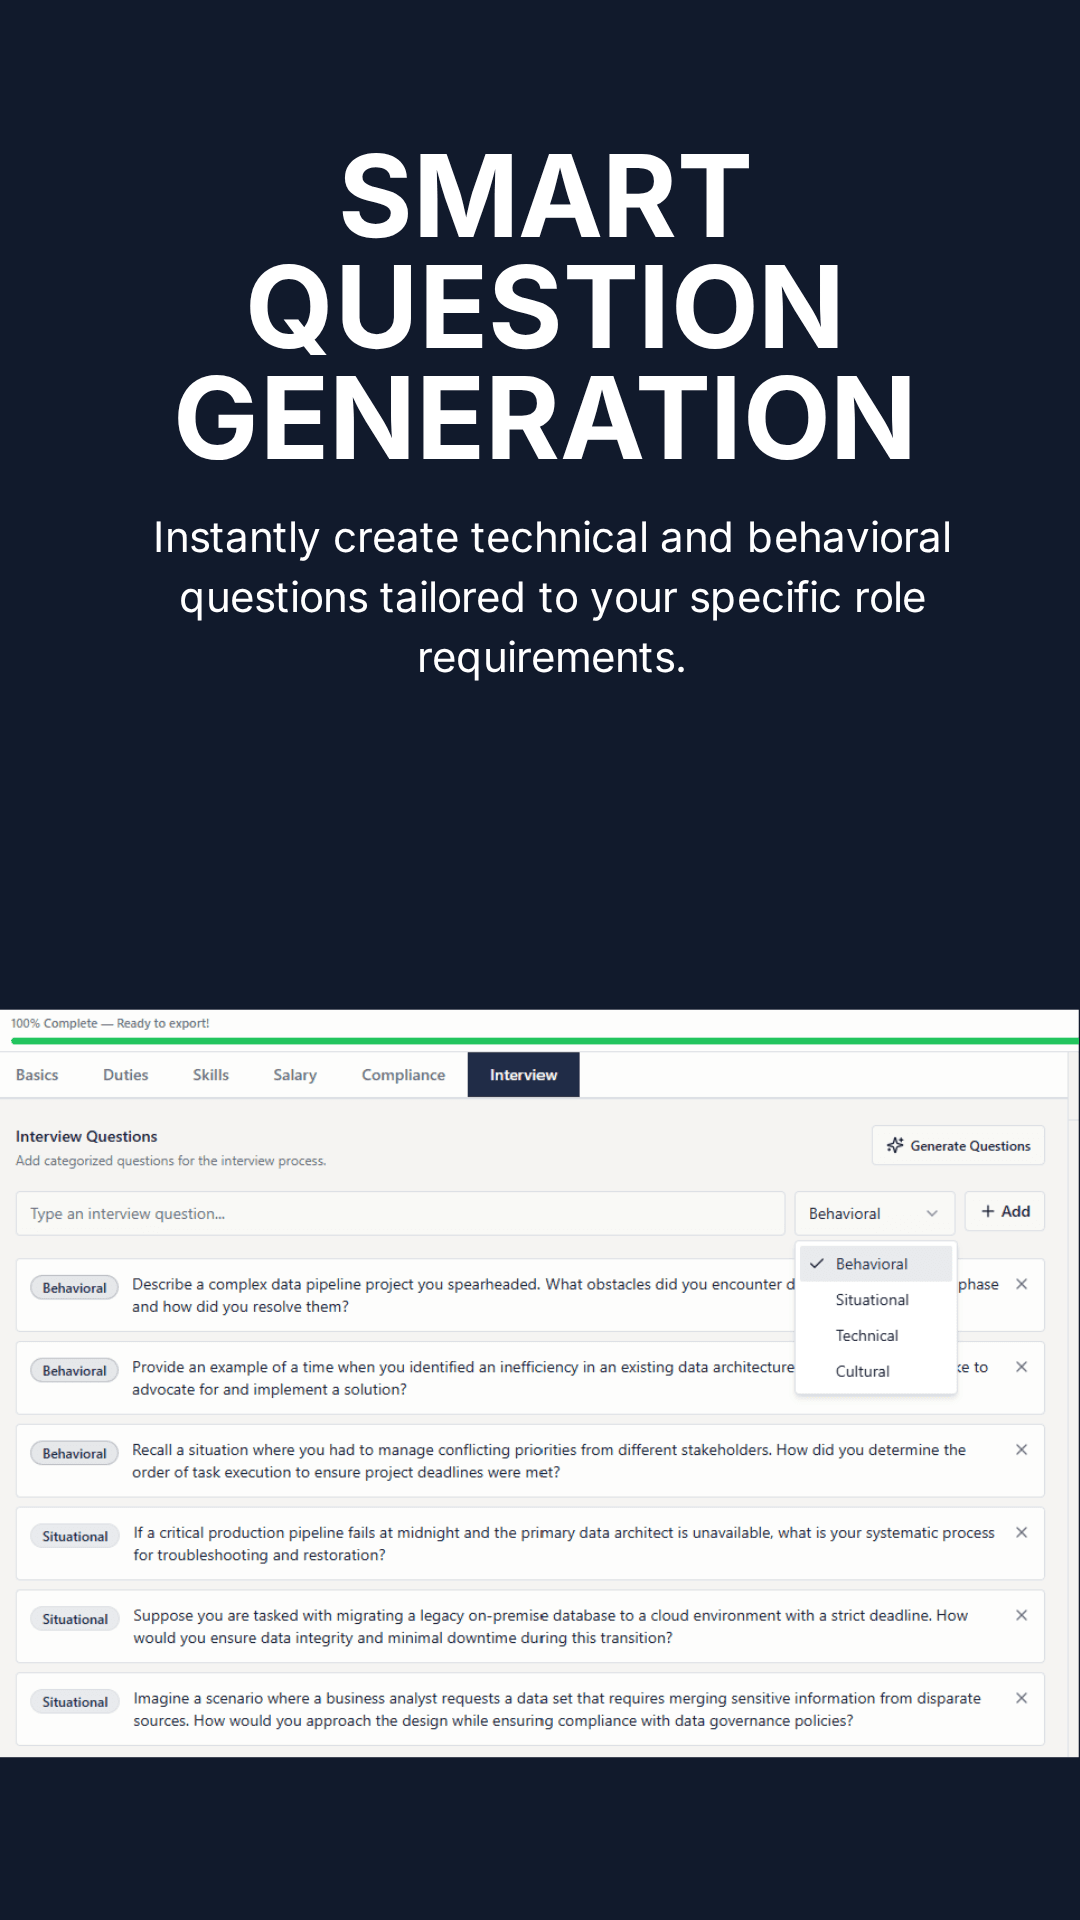Remove the legacy database migration question

click(1021, 1615)
